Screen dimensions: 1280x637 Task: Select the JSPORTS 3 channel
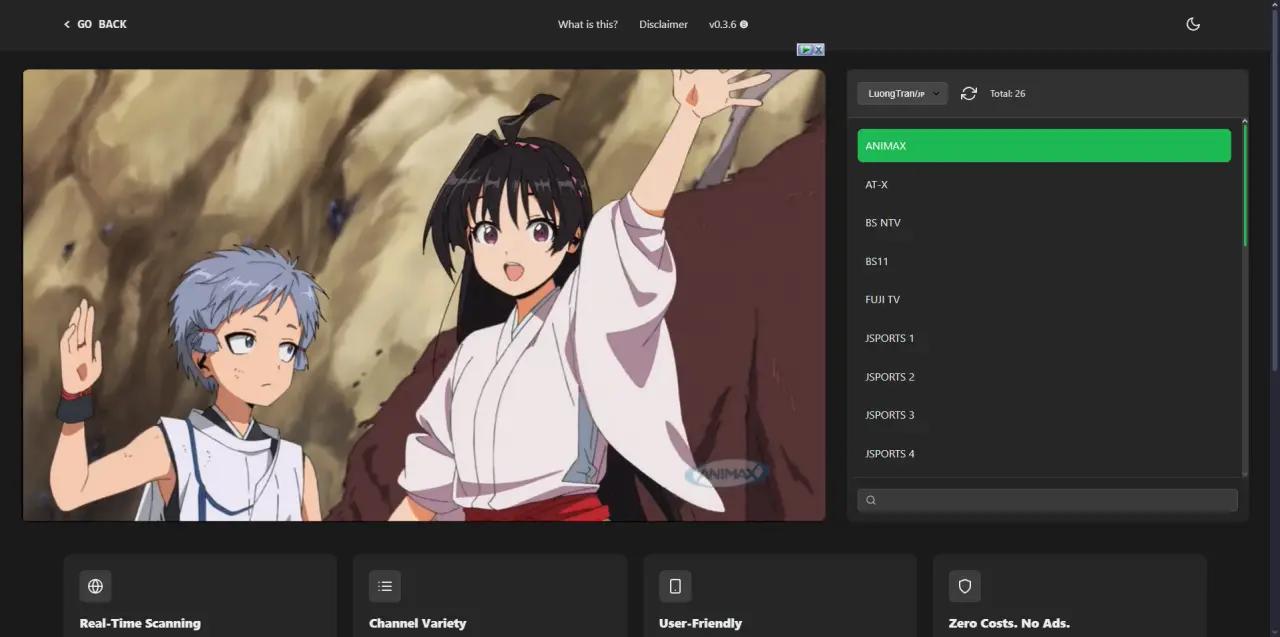coord(1044,415)
